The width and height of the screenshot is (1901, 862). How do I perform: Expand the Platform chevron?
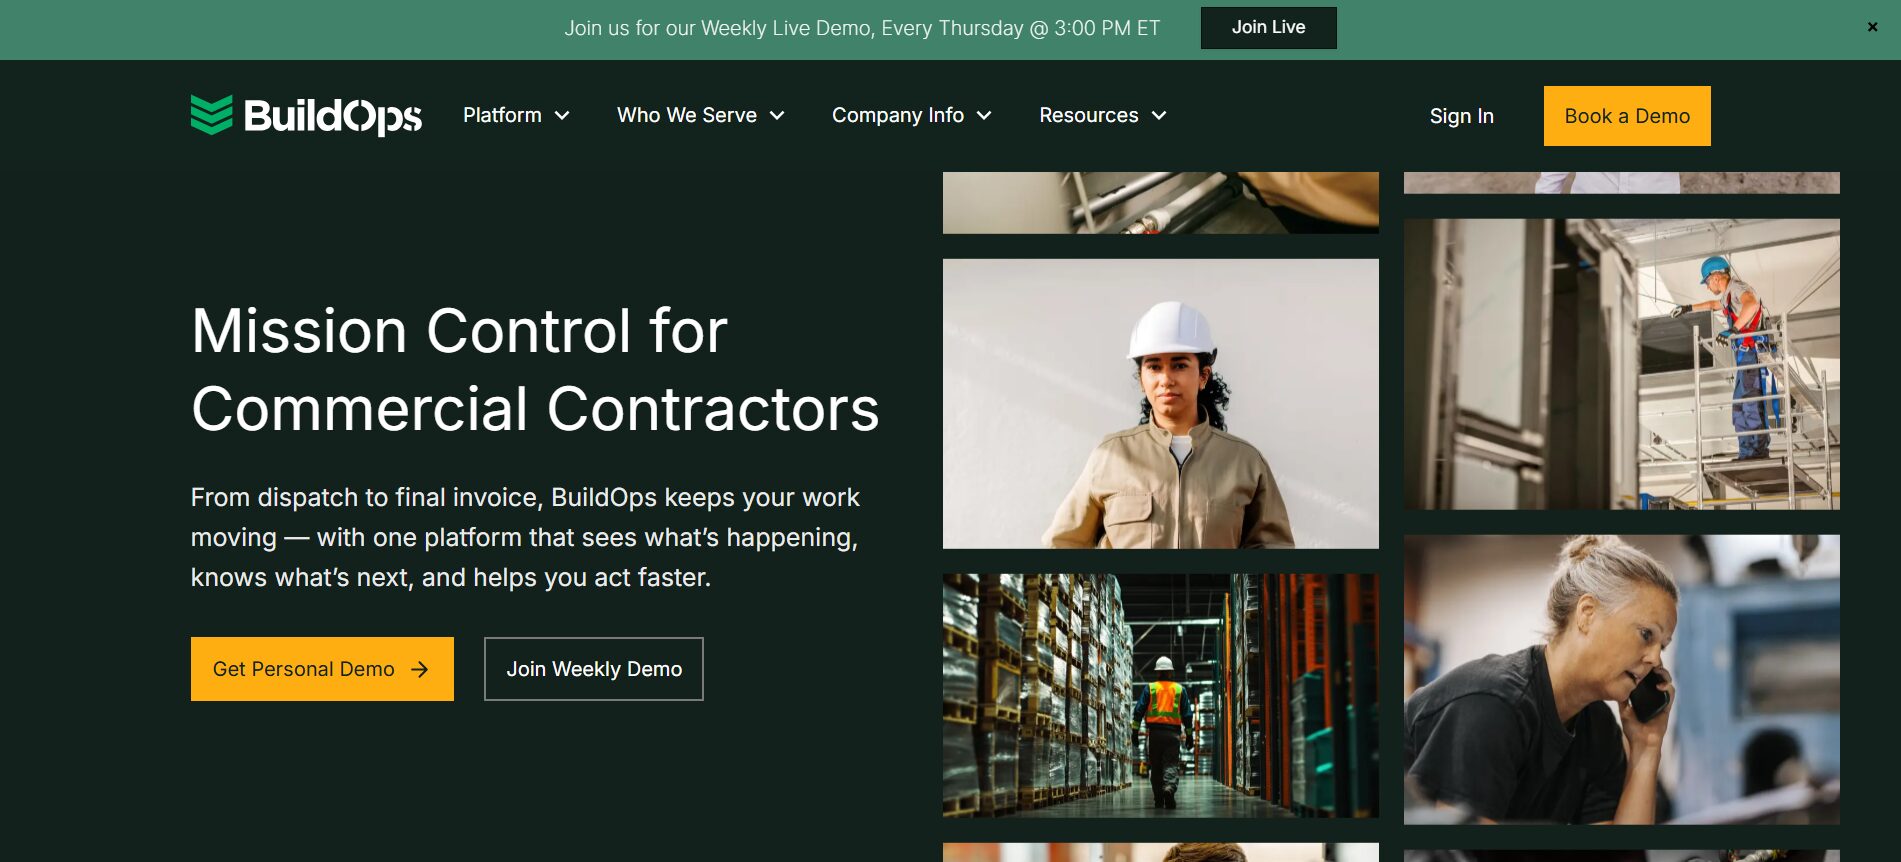click(562, 116)
